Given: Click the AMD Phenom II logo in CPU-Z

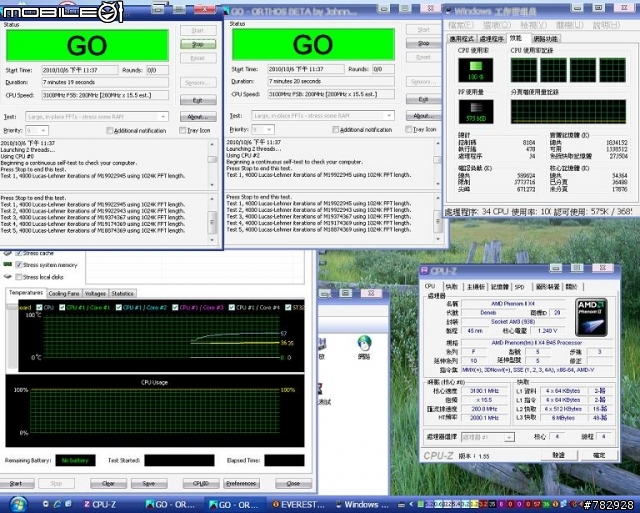Looking at the screenshot, I should point(591,317).
